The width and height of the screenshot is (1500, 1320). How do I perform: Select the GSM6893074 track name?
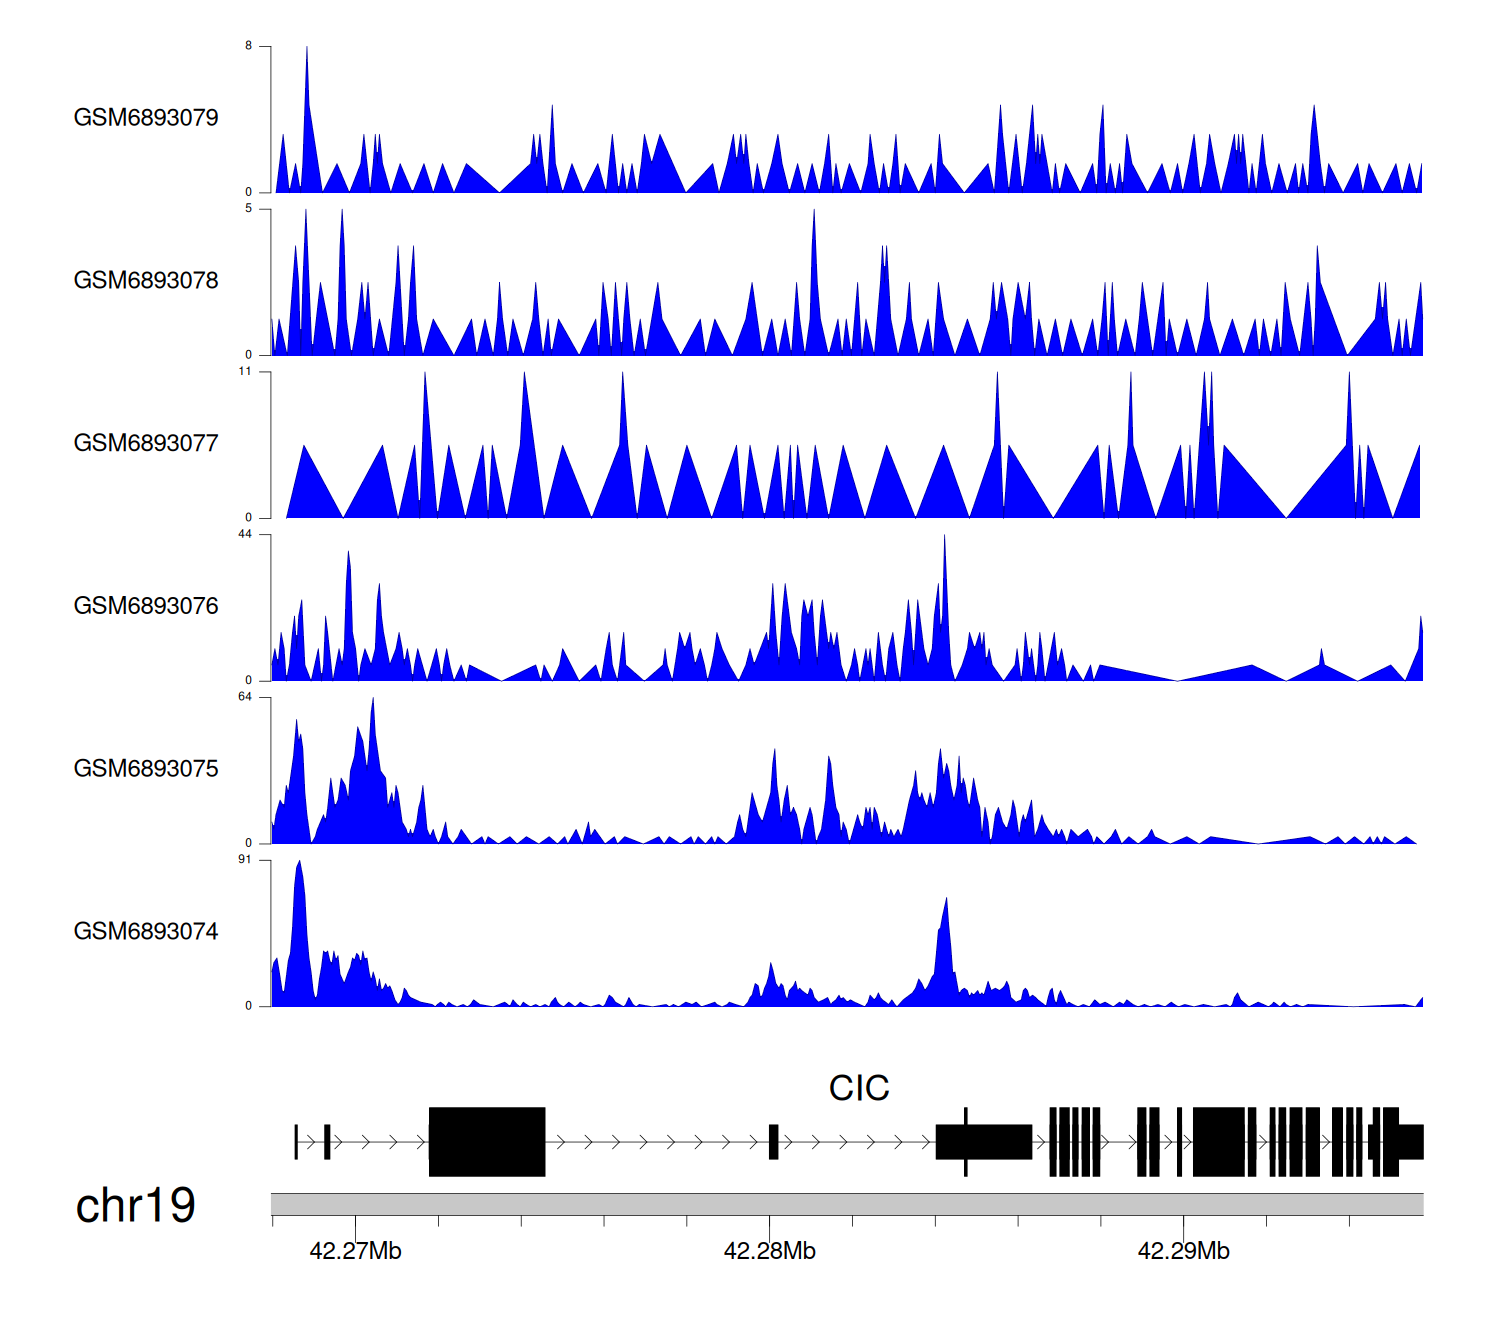point(146,932)
